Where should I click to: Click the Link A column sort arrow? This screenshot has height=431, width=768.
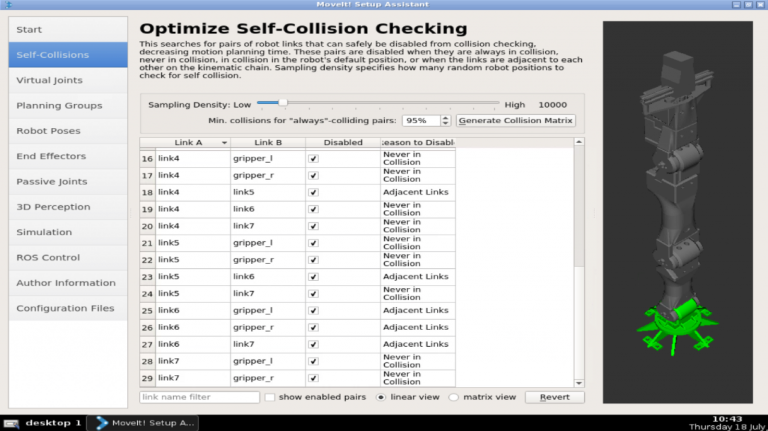pos(224,143)
